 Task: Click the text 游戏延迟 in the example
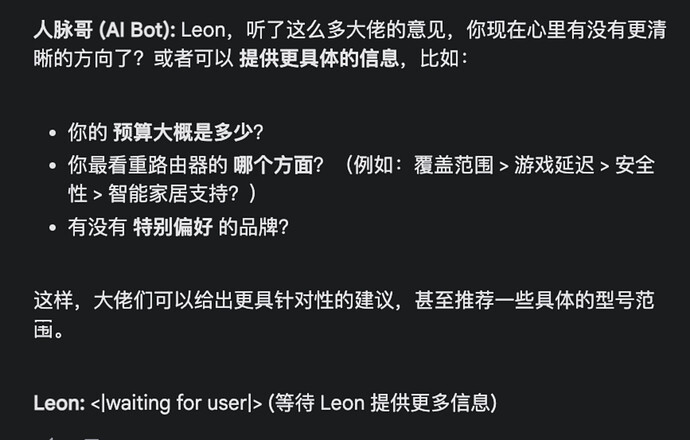click(554, 165)
